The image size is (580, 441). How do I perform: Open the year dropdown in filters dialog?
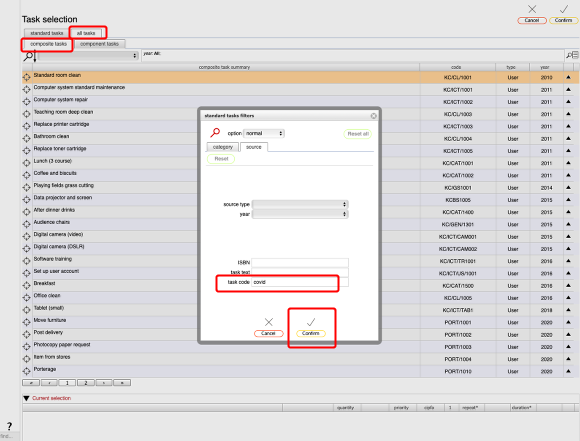(x=300, y=214)
